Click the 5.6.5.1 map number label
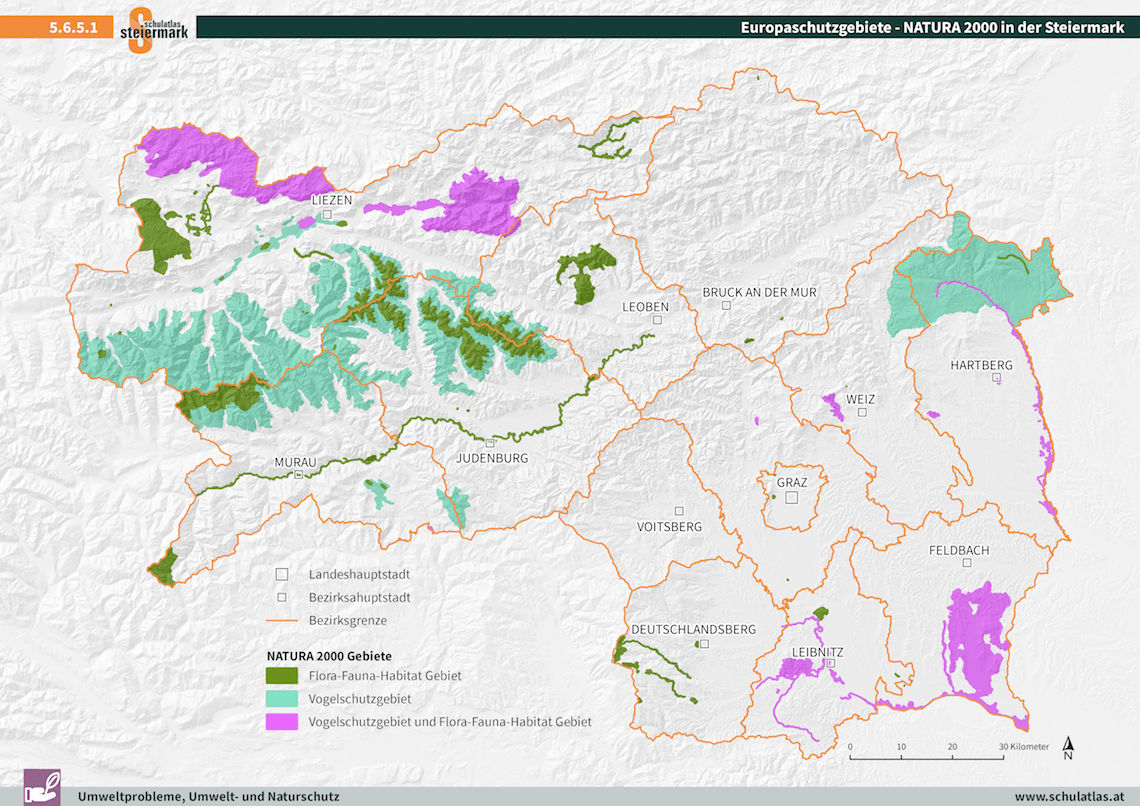Image resolution: width=1140 pixels, height=806 pixels. coord(73,28)
